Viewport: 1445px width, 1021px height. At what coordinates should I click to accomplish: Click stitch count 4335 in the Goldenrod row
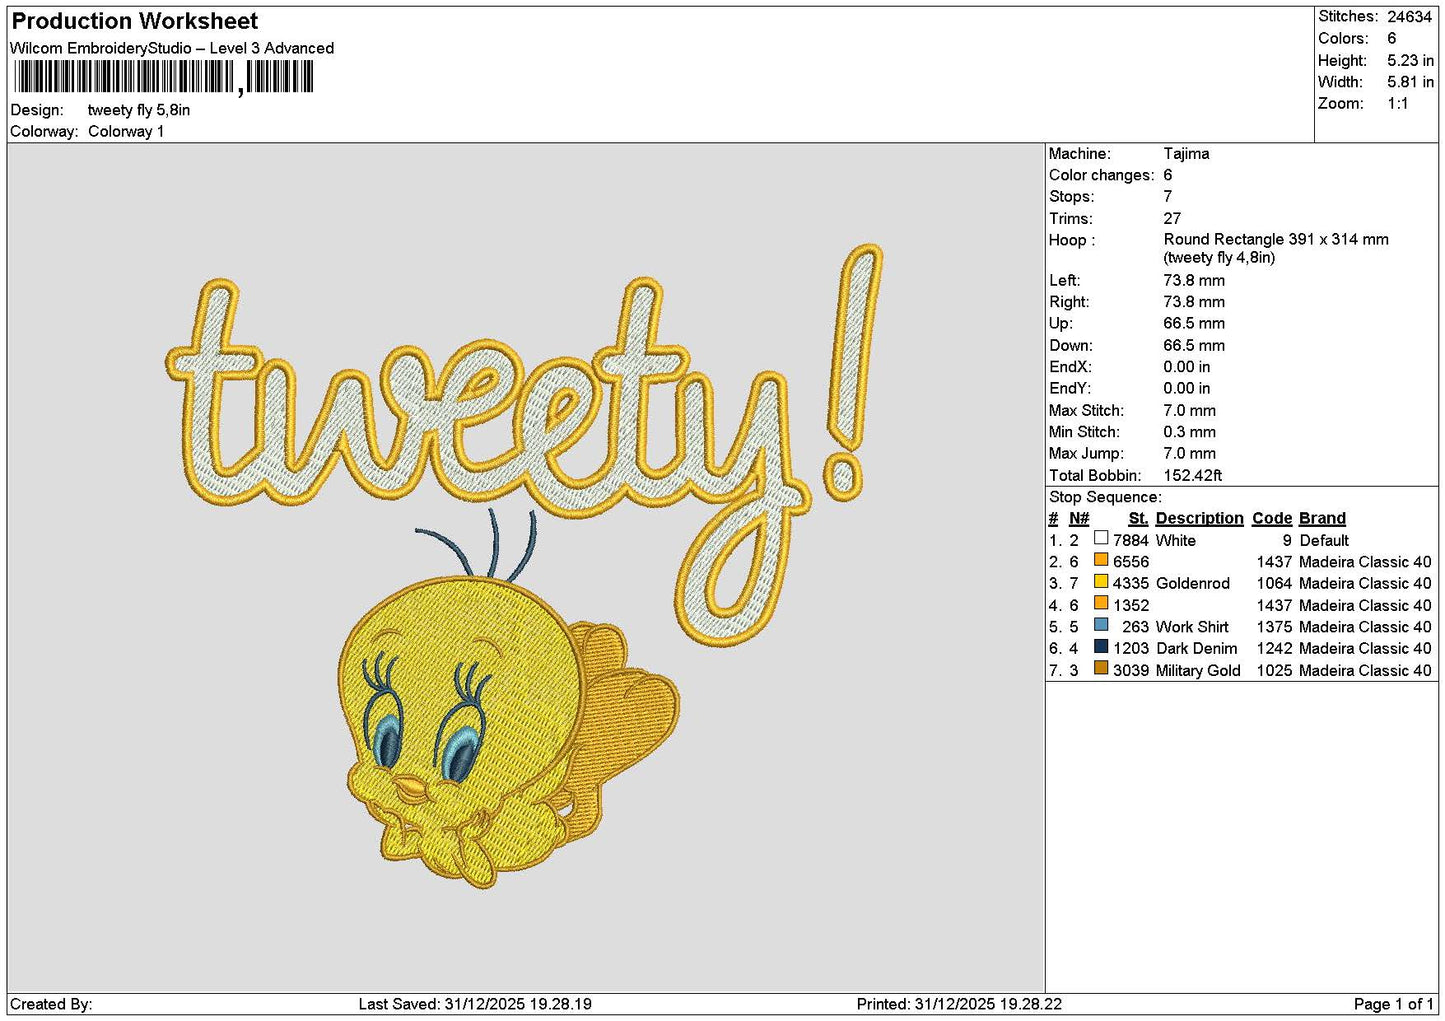tap(1131, 583)
